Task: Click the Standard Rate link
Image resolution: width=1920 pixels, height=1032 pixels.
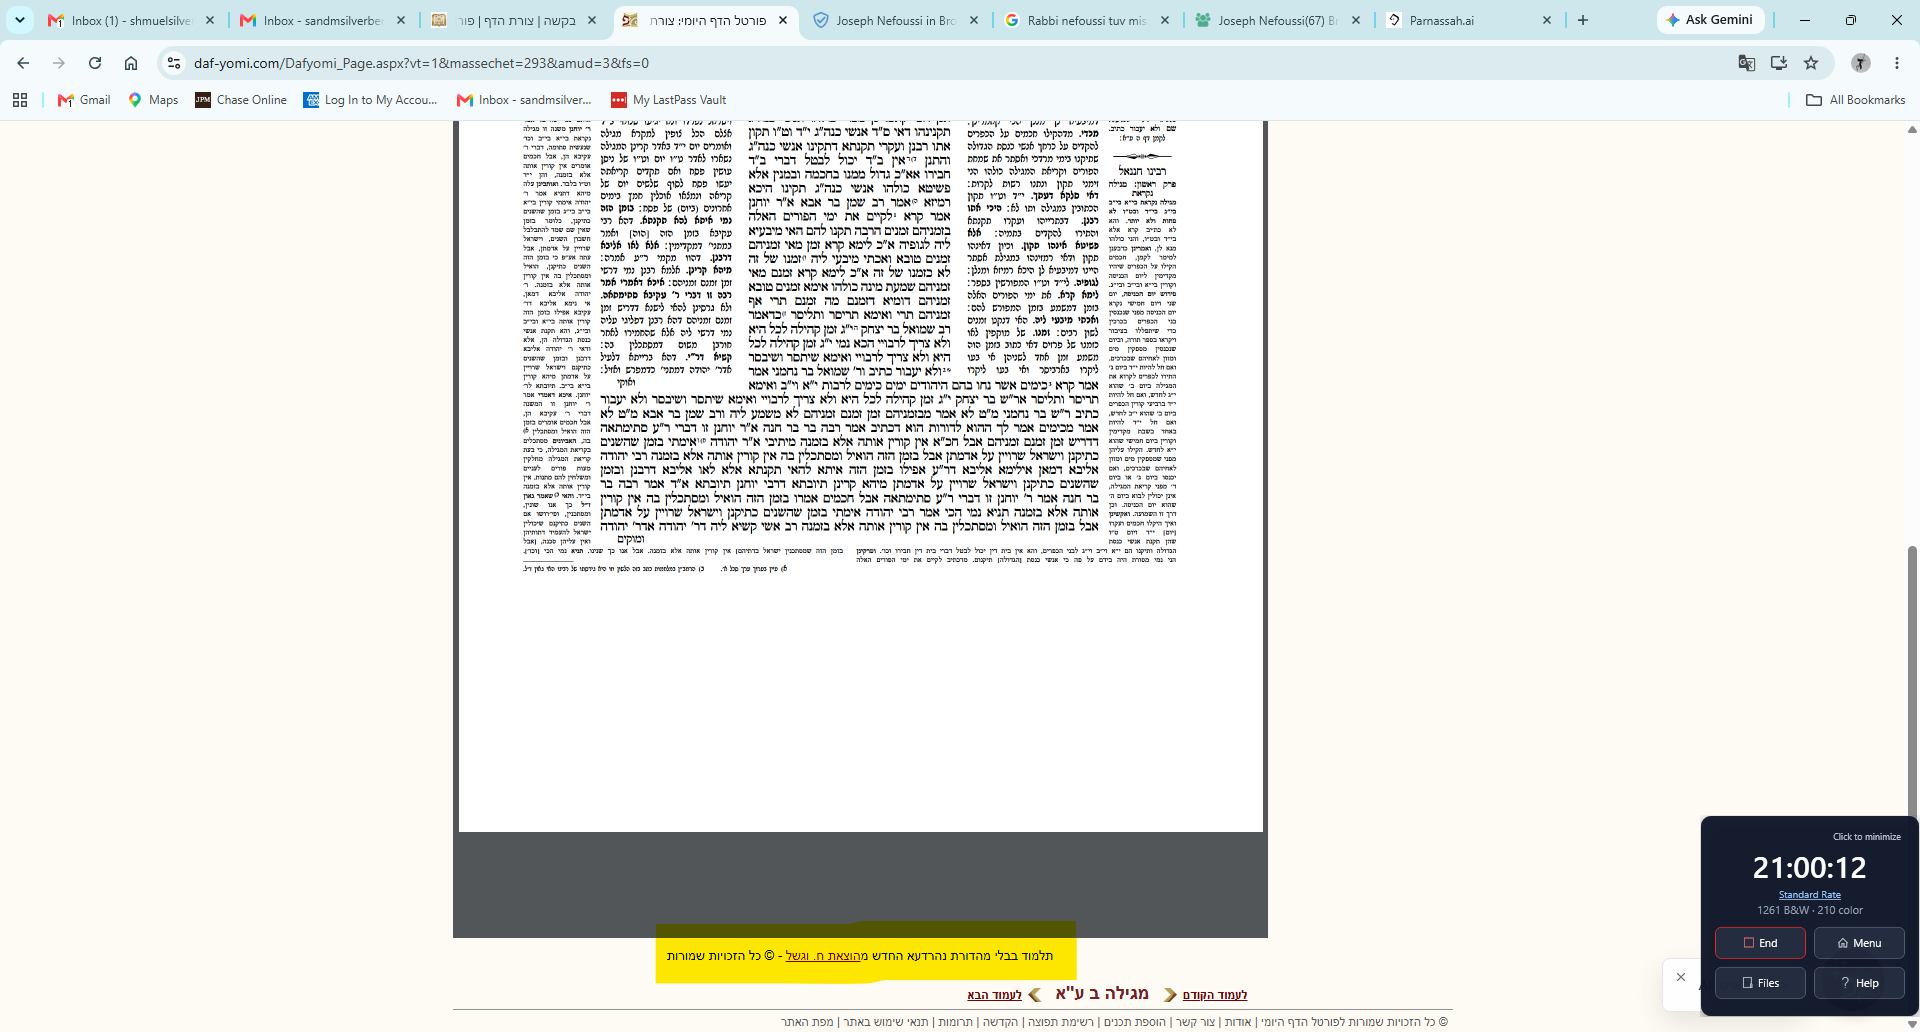Action: 1809,895
